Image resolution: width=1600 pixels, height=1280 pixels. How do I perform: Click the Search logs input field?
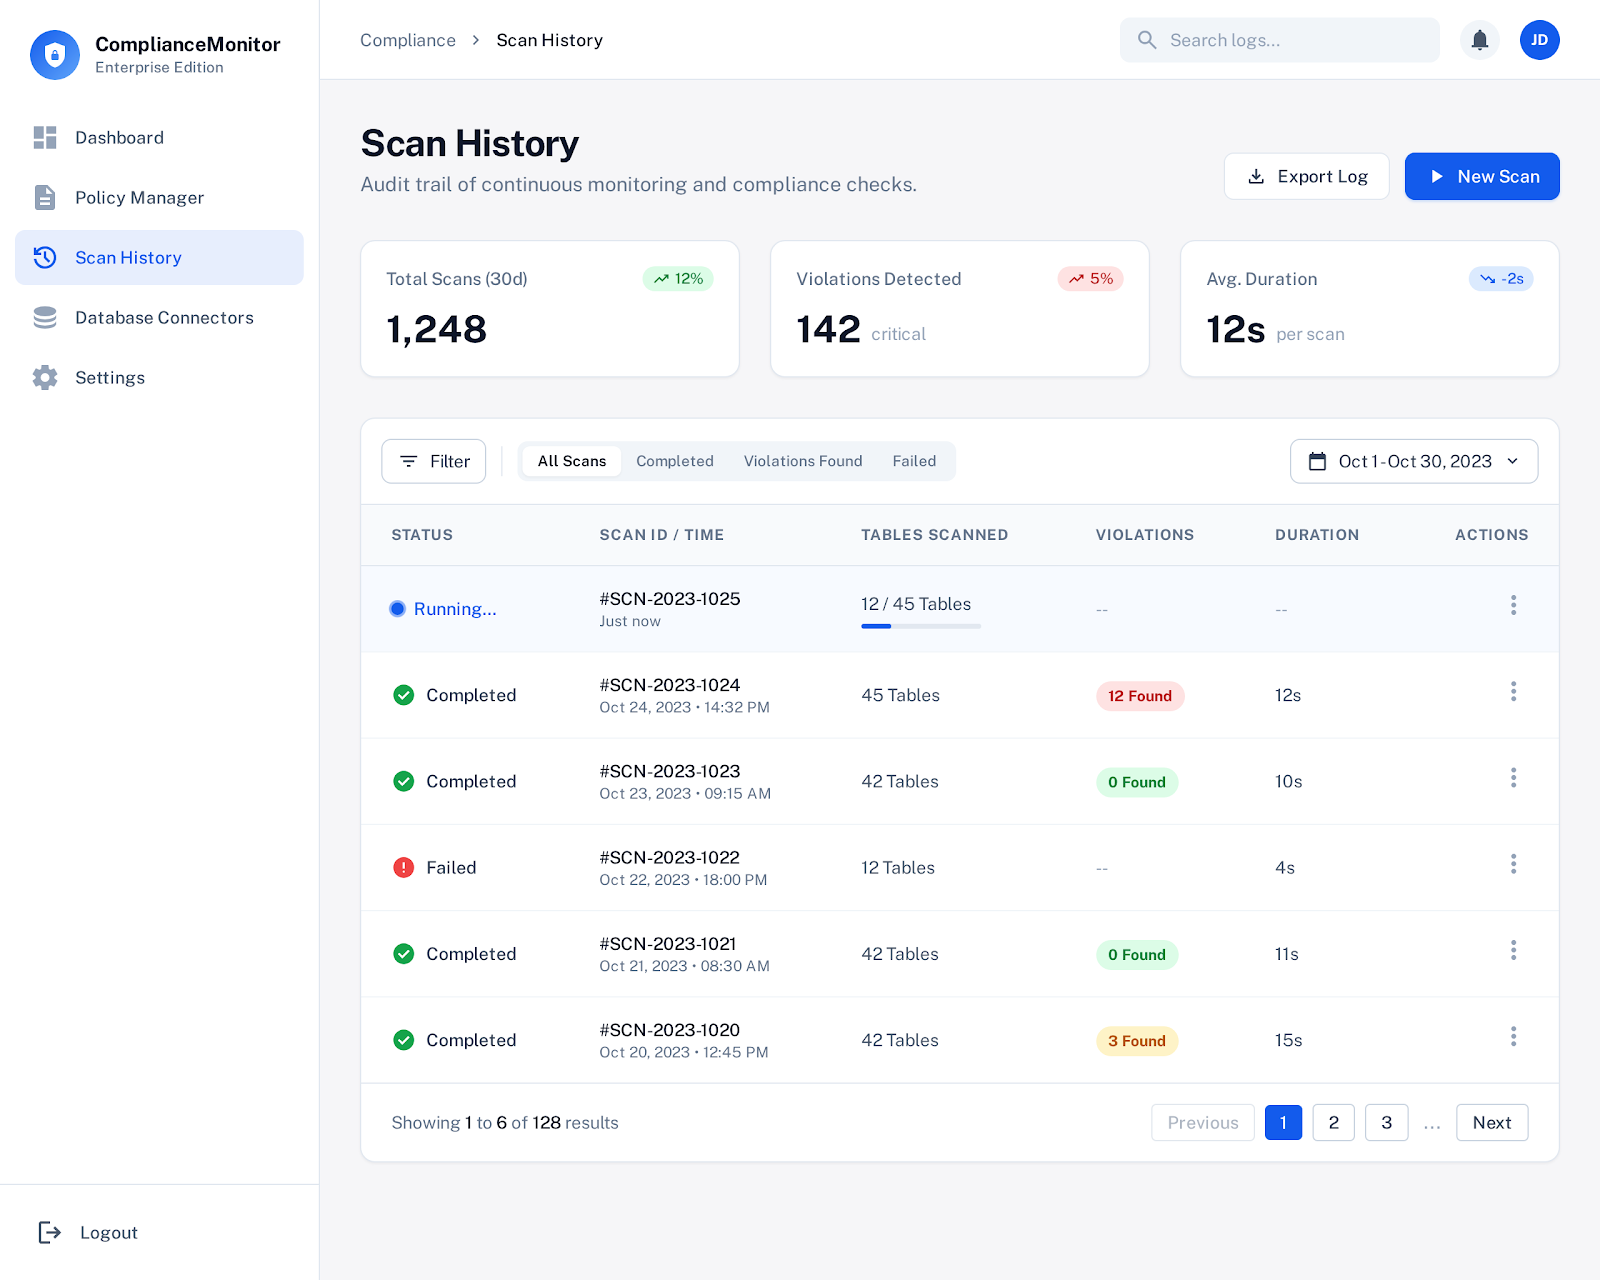(x=1280, y=40)
